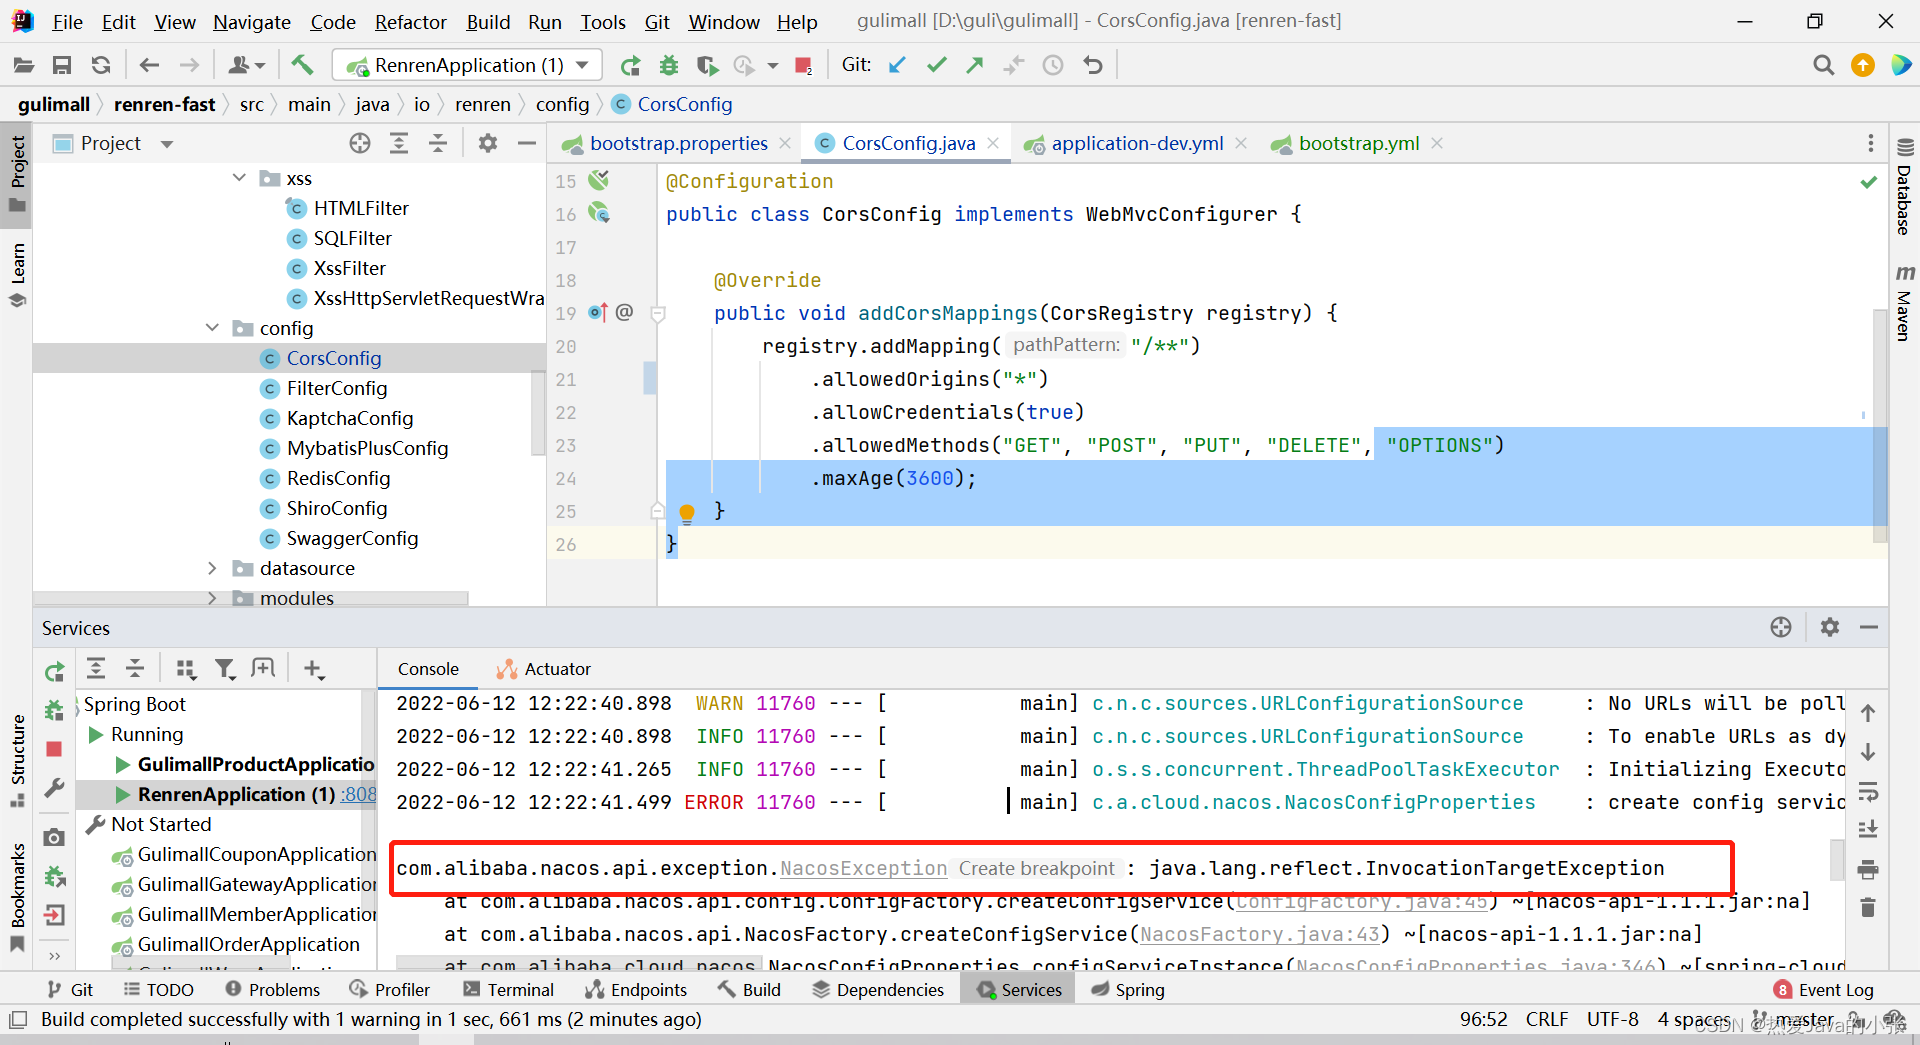Open Project panel settings gear

click(488, 144)
